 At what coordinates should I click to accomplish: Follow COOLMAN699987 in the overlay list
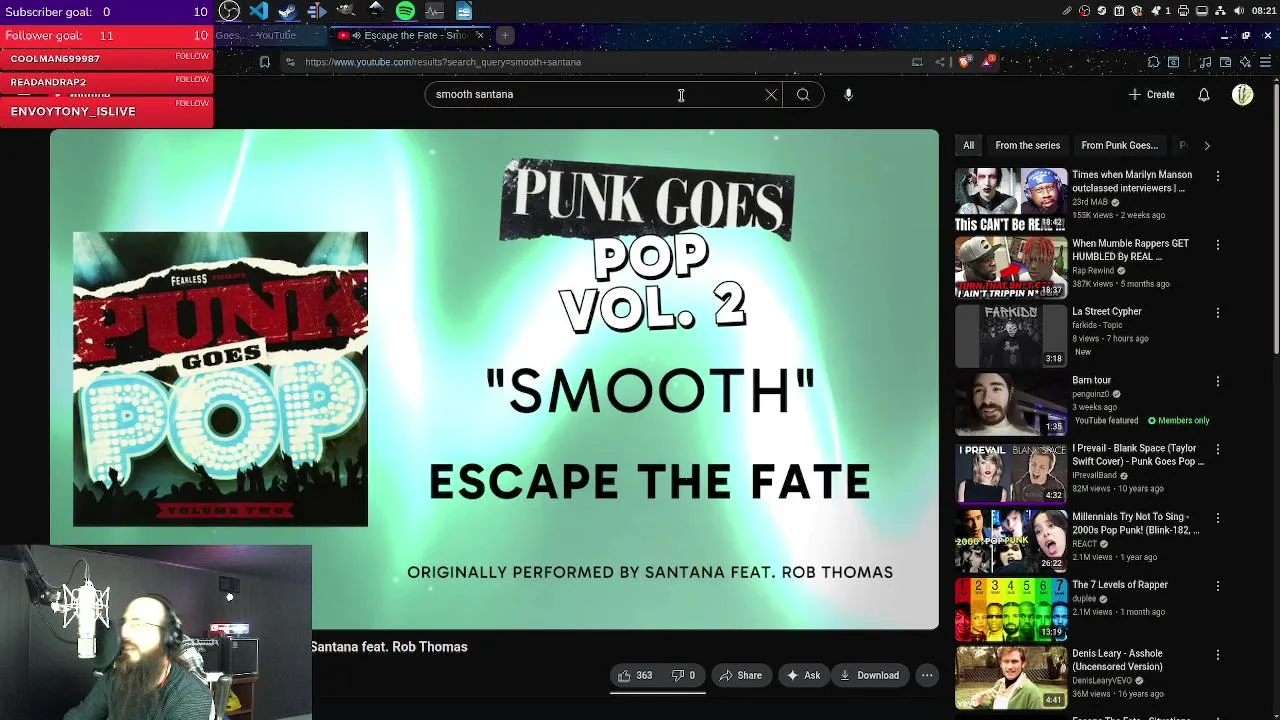(x=192, y=56)
